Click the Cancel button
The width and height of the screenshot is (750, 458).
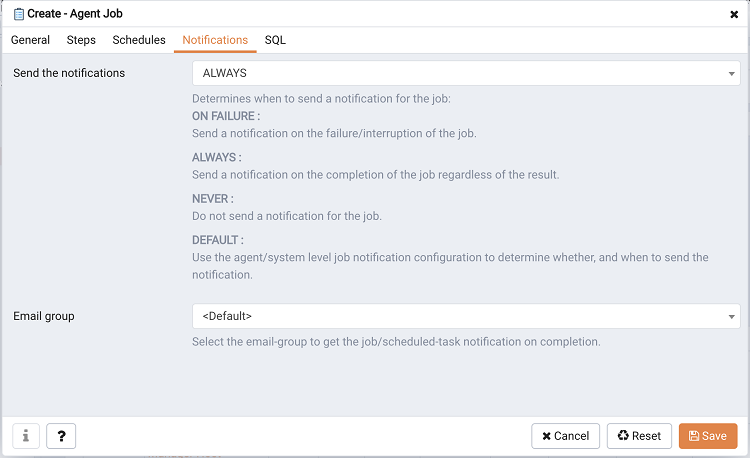[x=565, y=436]
